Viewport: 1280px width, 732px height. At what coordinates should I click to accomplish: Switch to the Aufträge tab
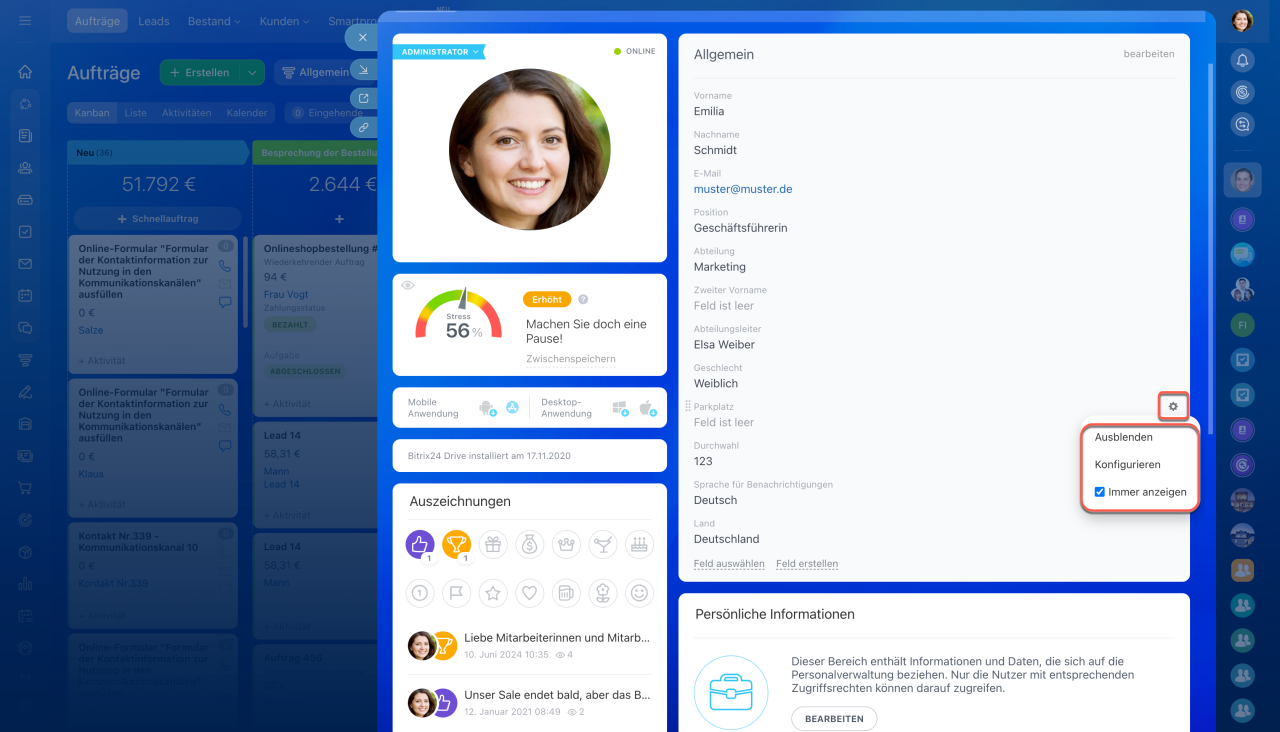pos(98,21)
